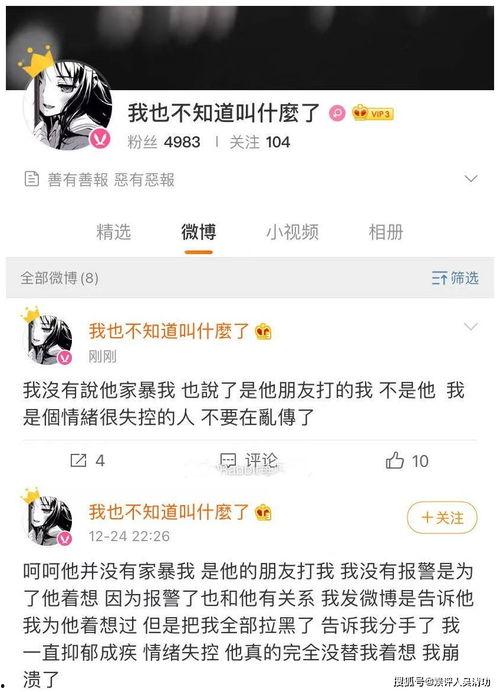Expand the profile bio chevron
The width and height of the screenshot is (500, 692).
coord(471,179)
